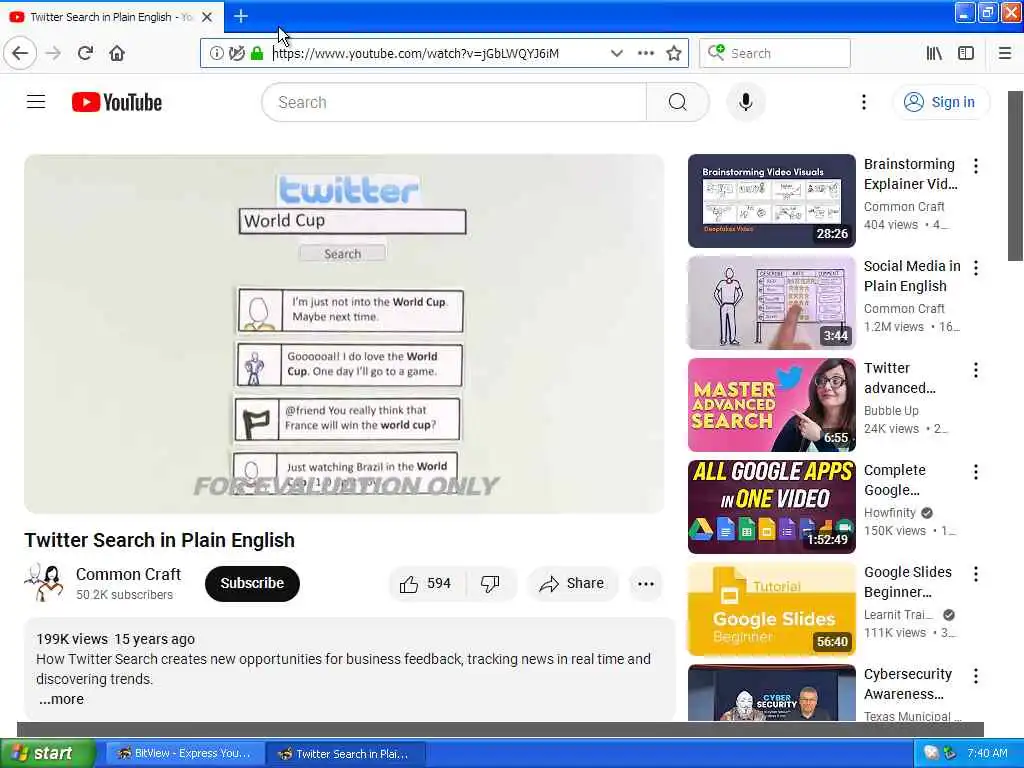Dislike the video with thumbs down
Viewport: 1024px width, 768px height.
click(490, 584)
